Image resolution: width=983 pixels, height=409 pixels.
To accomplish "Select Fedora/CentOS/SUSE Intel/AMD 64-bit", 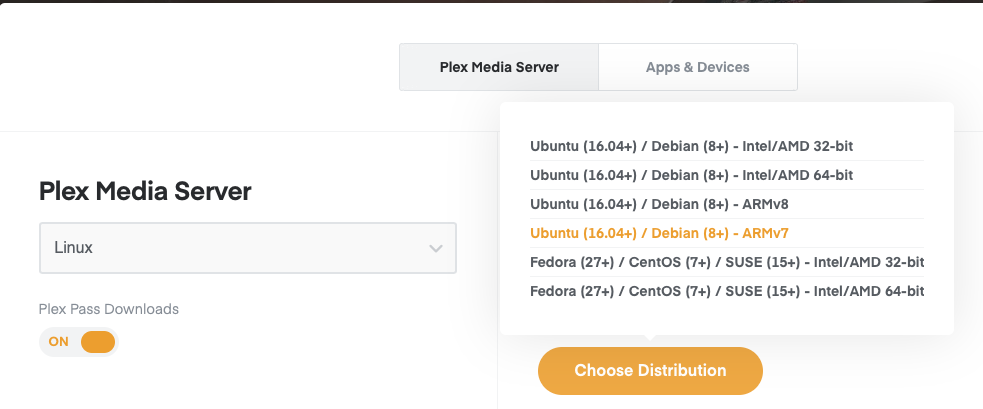I will point(727,291).
